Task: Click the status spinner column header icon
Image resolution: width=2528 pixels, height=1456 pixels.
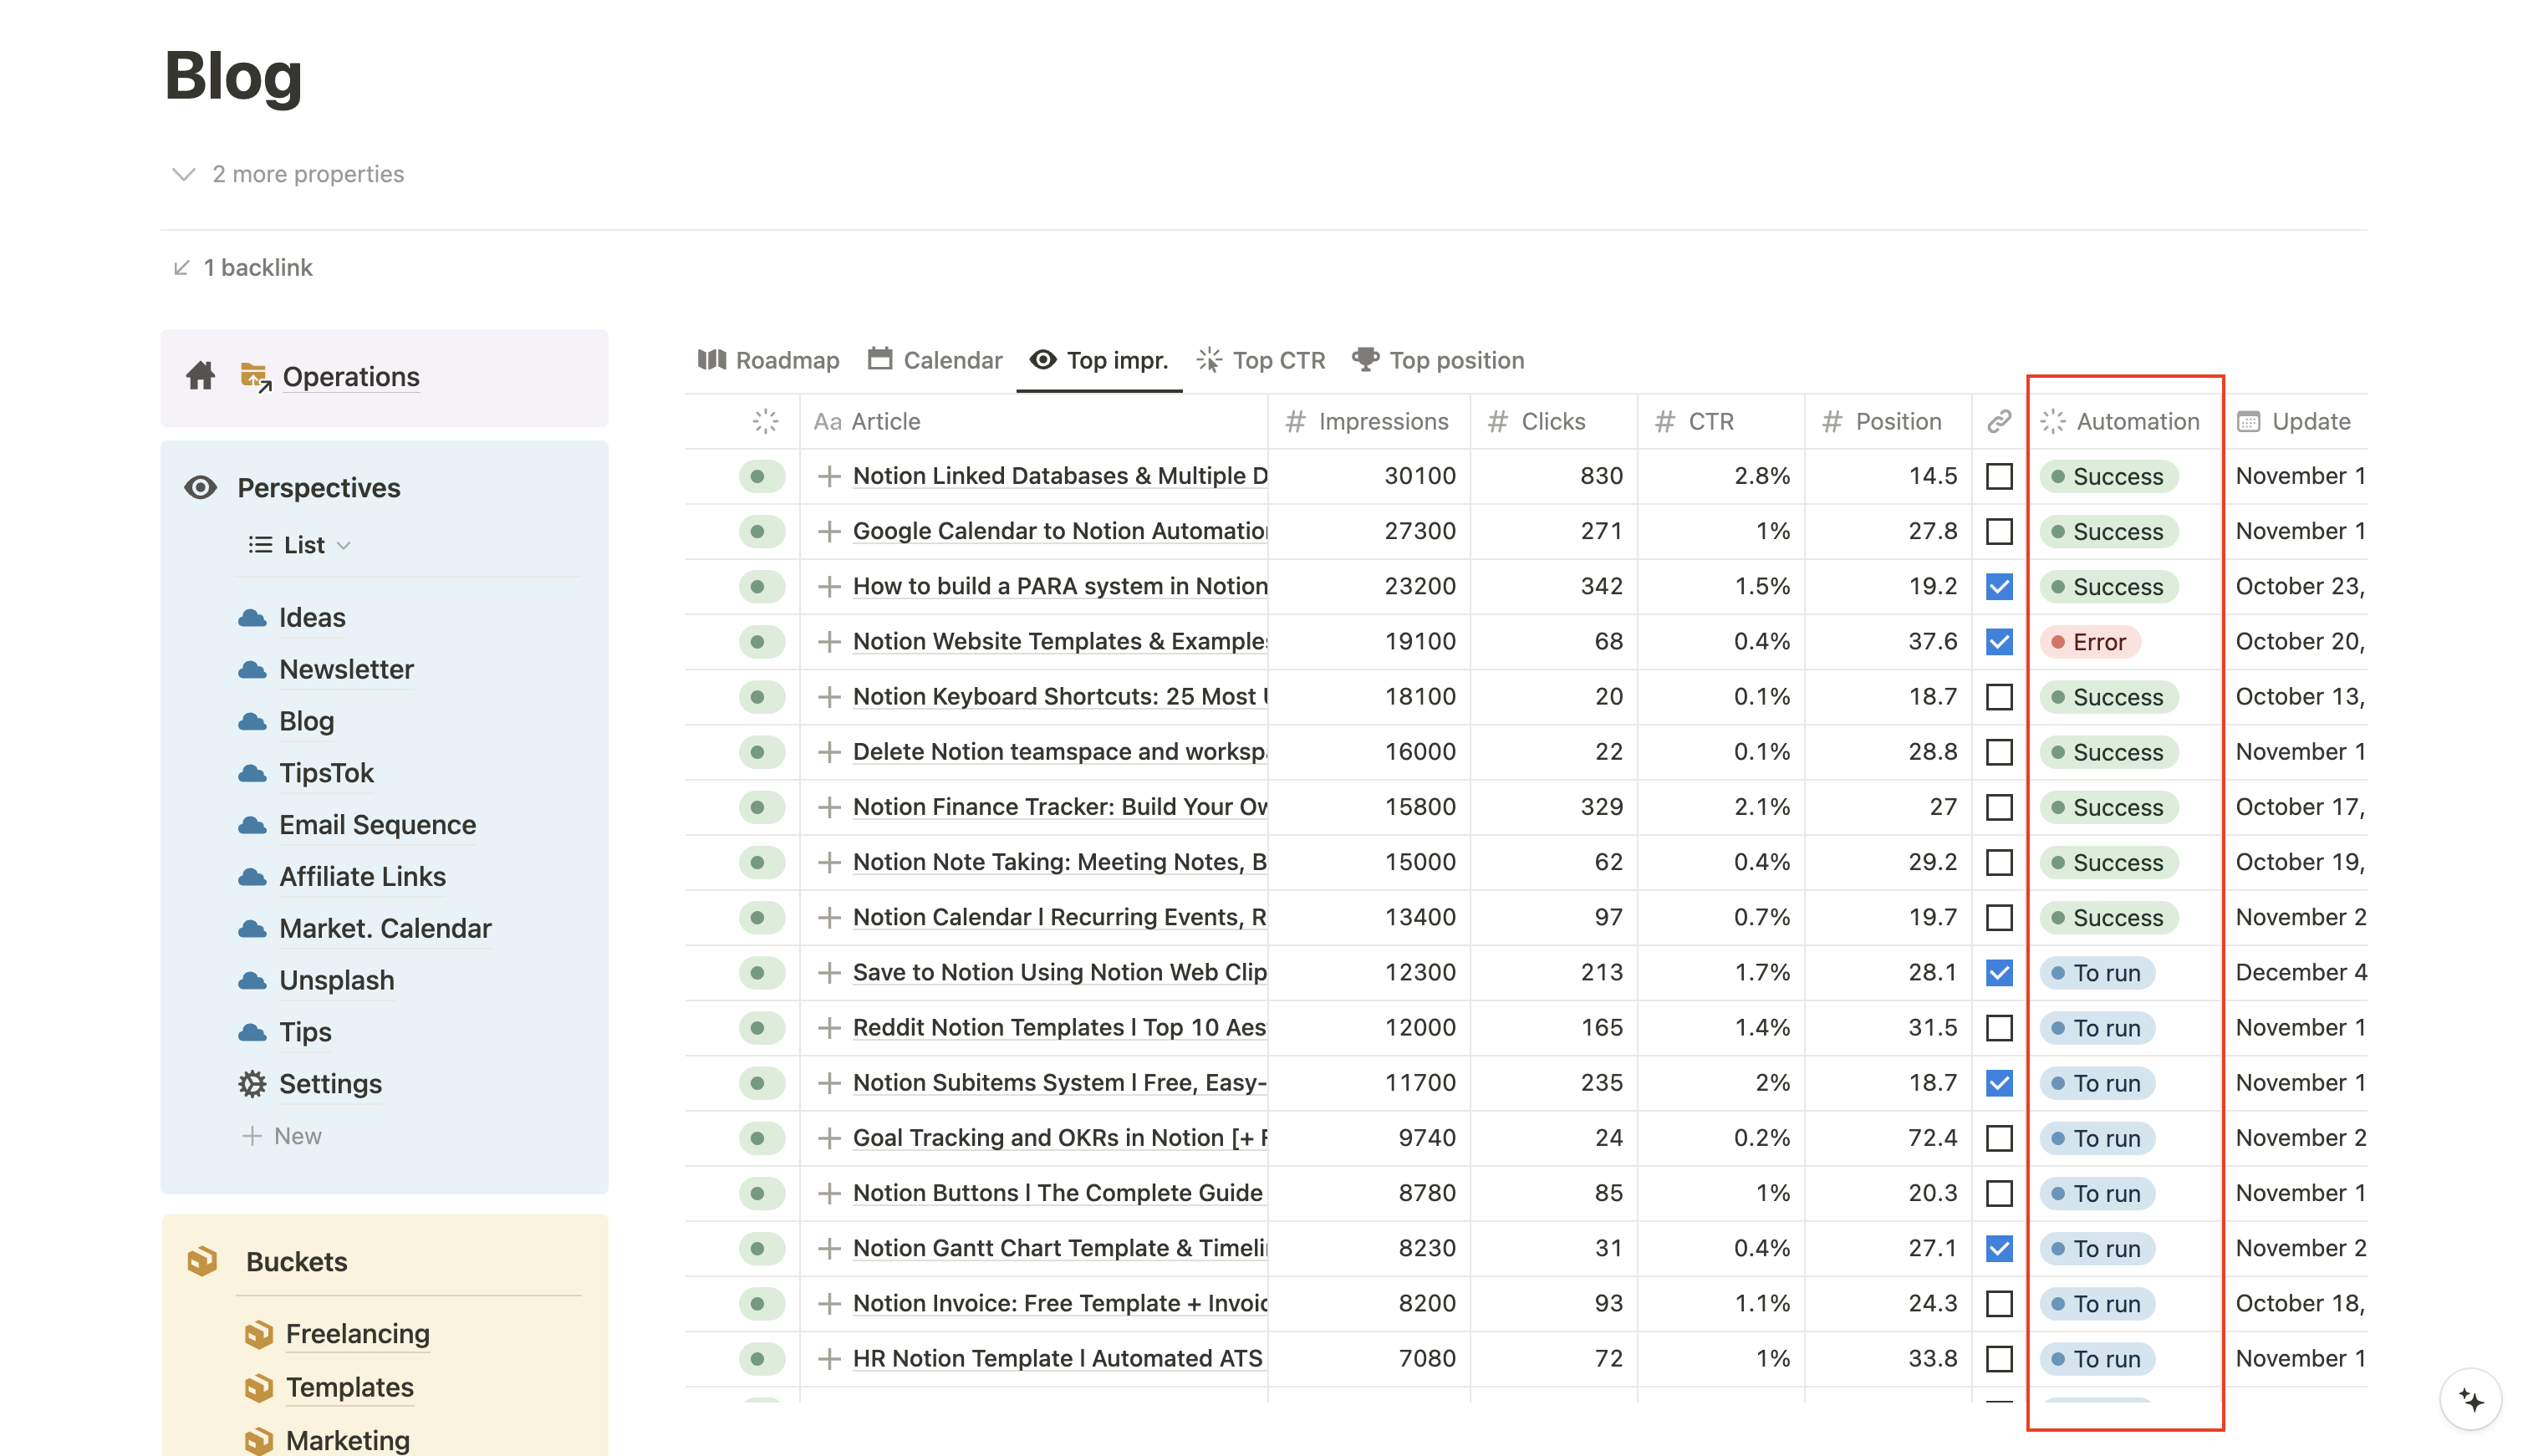Action: tap(765, 421)
